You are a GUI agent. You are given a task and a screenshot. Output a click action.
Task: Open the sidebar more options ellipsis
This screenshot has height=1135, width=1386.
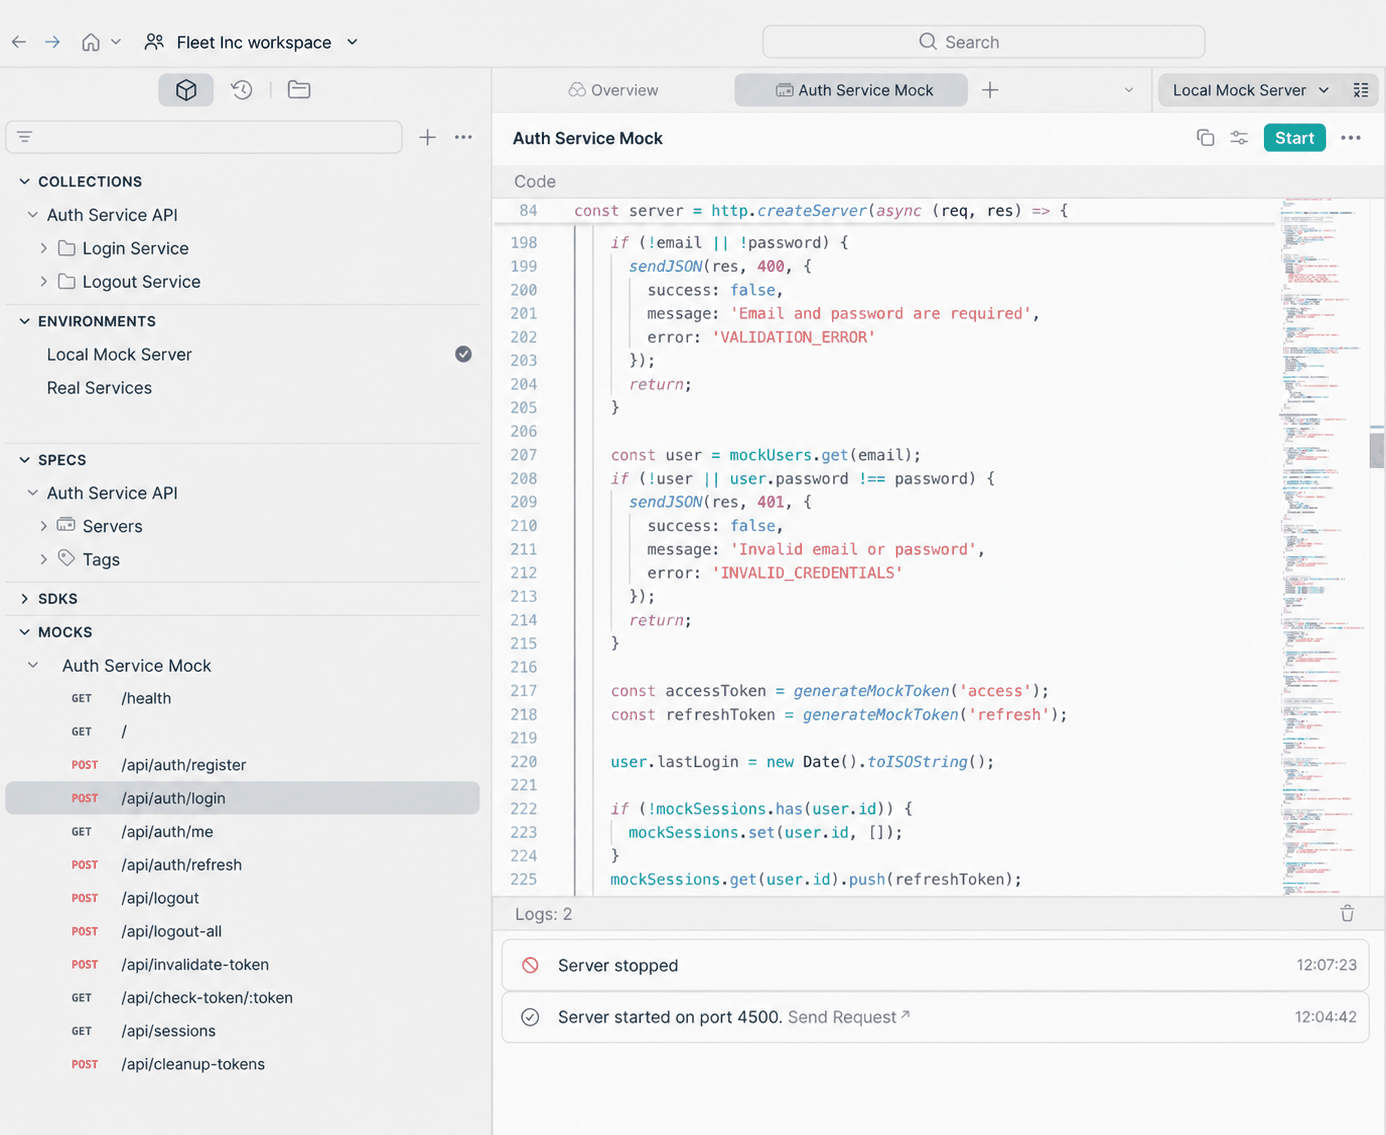coord(463,137)
